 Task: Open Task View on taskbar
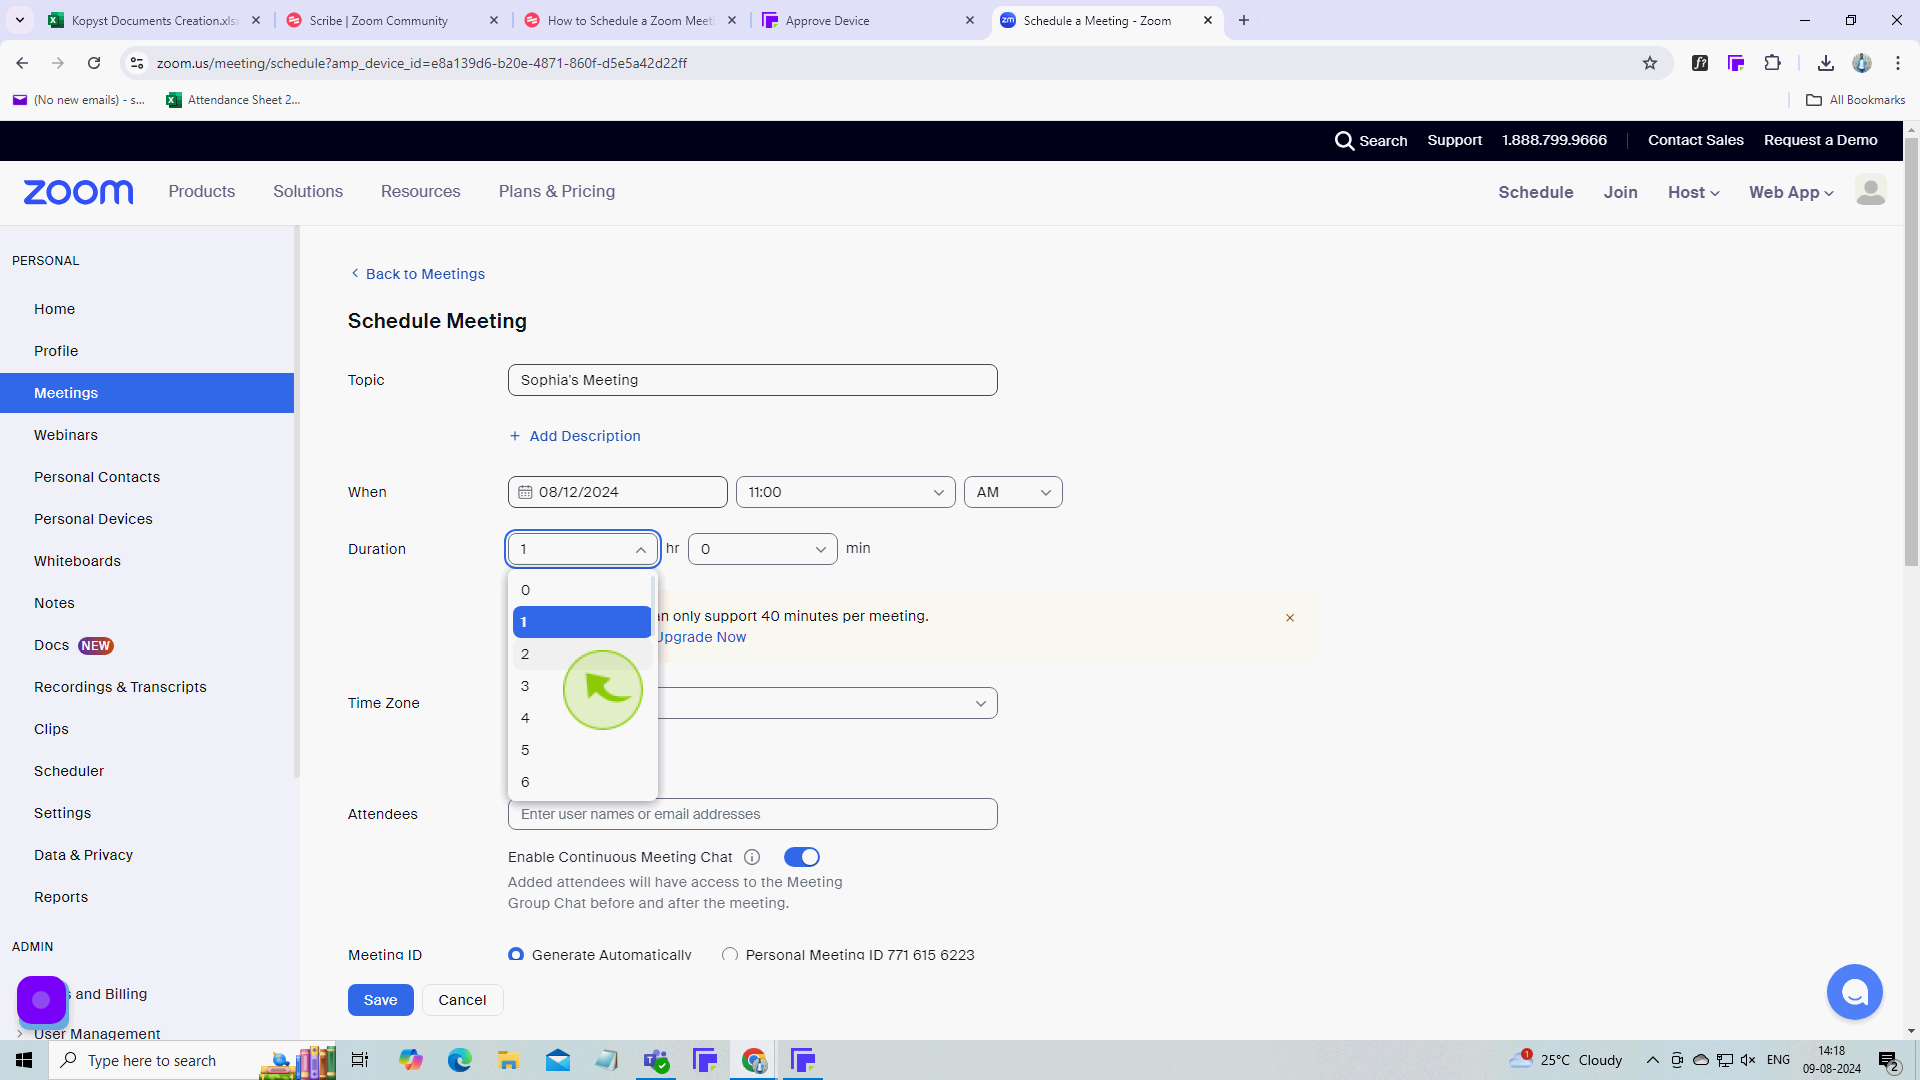[x=360, y=1060]
